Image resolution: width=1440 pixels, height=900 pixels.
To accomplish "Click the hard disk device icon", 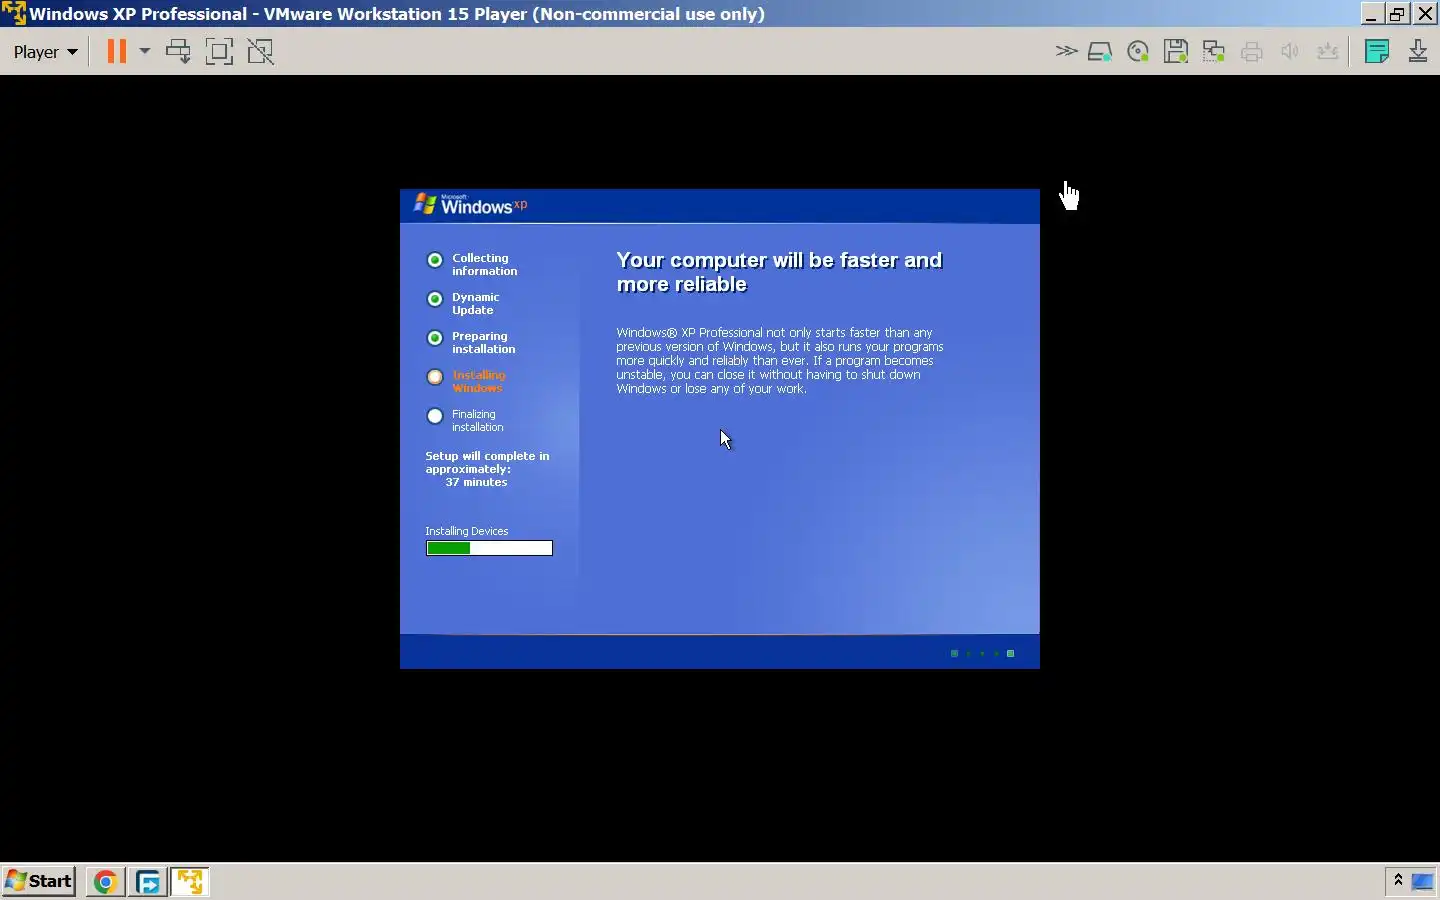I will [x=1100, y=52].
